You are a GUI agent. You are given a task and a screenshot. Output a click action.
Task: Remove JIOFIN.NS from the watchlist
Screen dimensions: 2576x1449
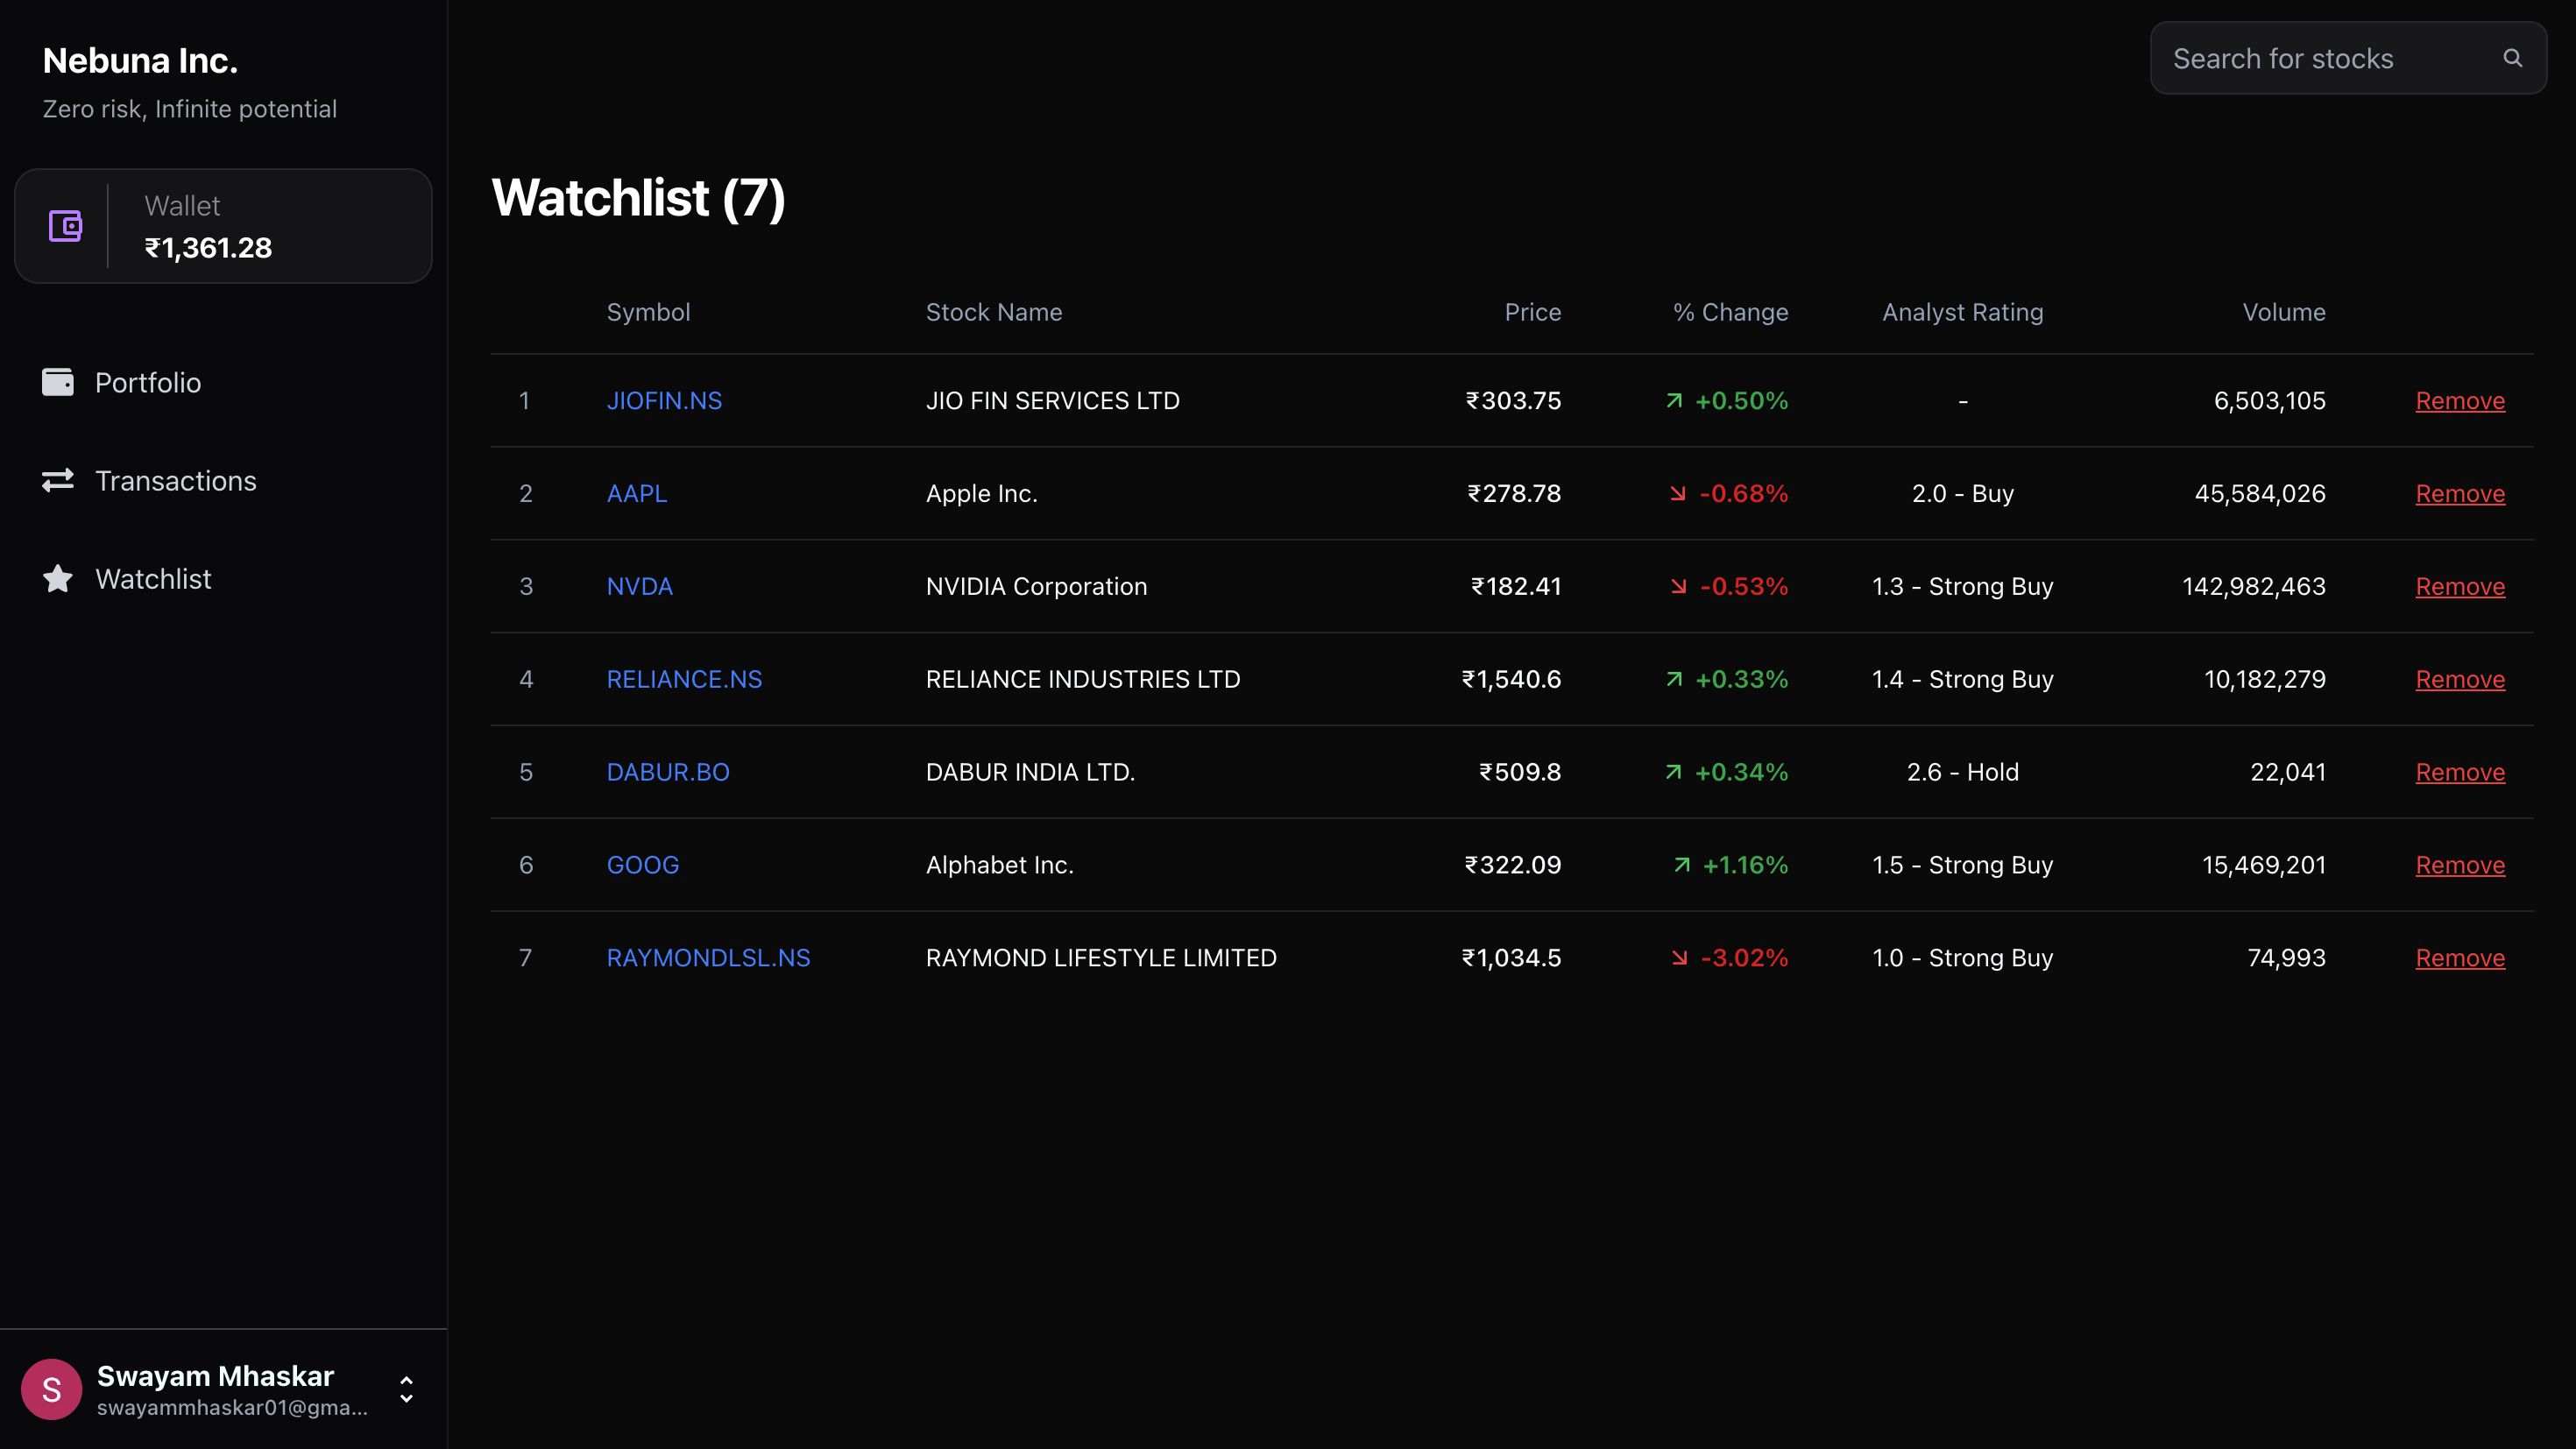[2460, 401]
